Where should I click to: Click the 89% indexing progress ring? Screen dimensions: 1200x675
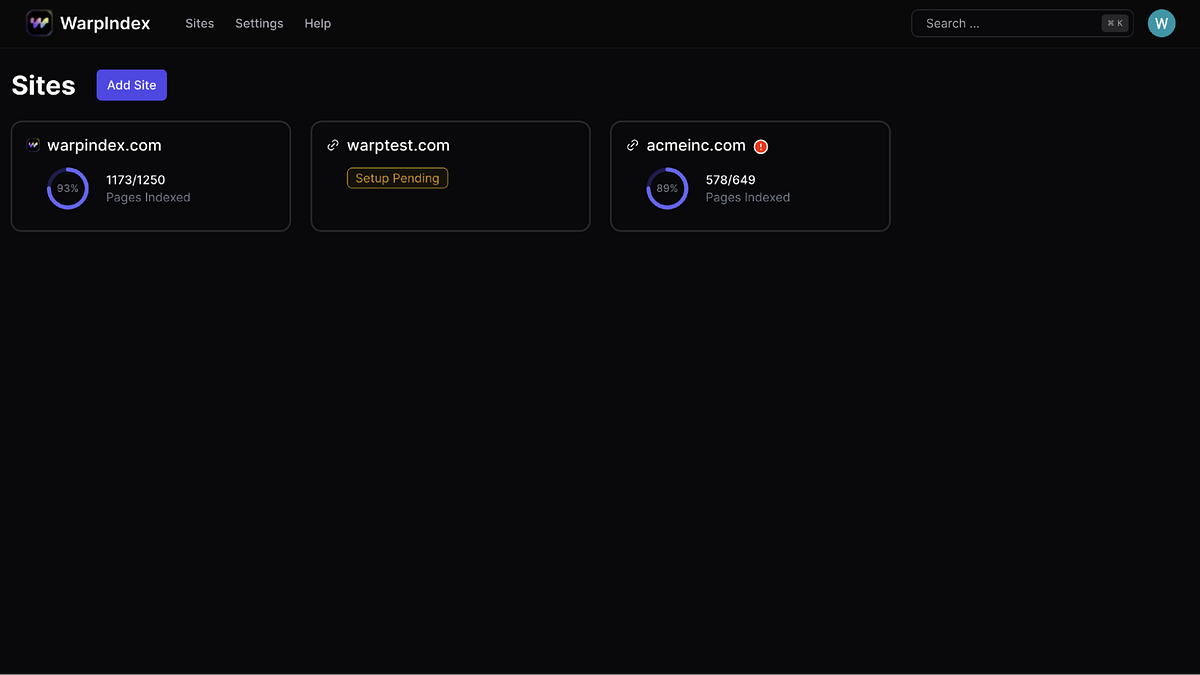tap(668, 188)
